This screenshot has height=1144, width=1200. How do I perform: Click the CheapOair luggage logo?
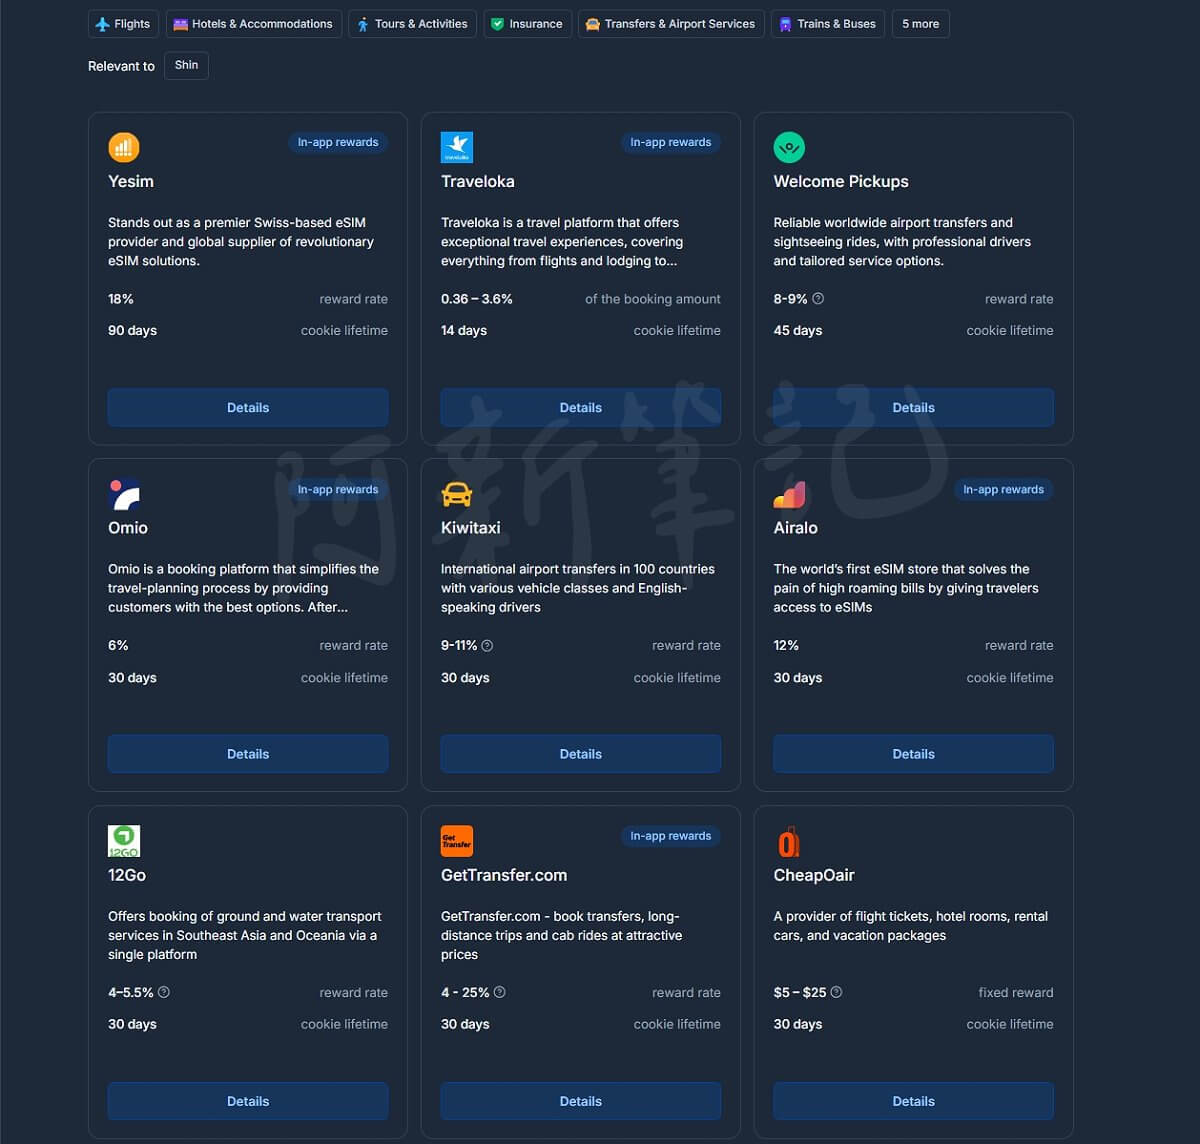[789, 841]
